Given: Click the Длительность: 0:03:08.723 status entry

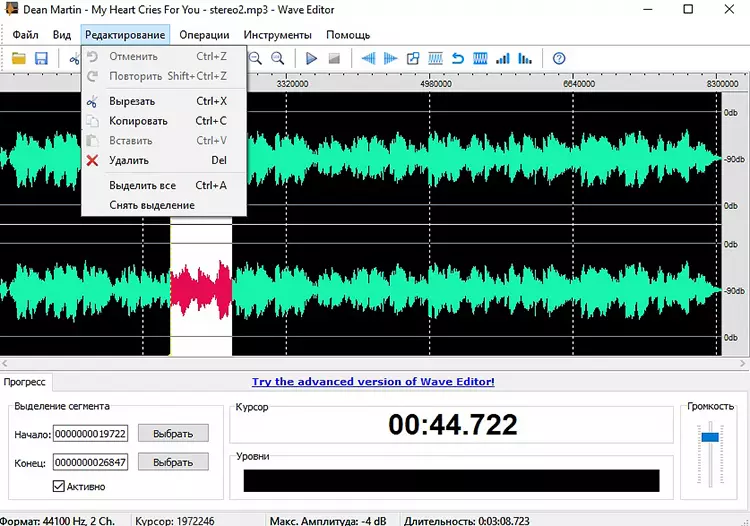Looking at the screenshot, I should point(467,520).
